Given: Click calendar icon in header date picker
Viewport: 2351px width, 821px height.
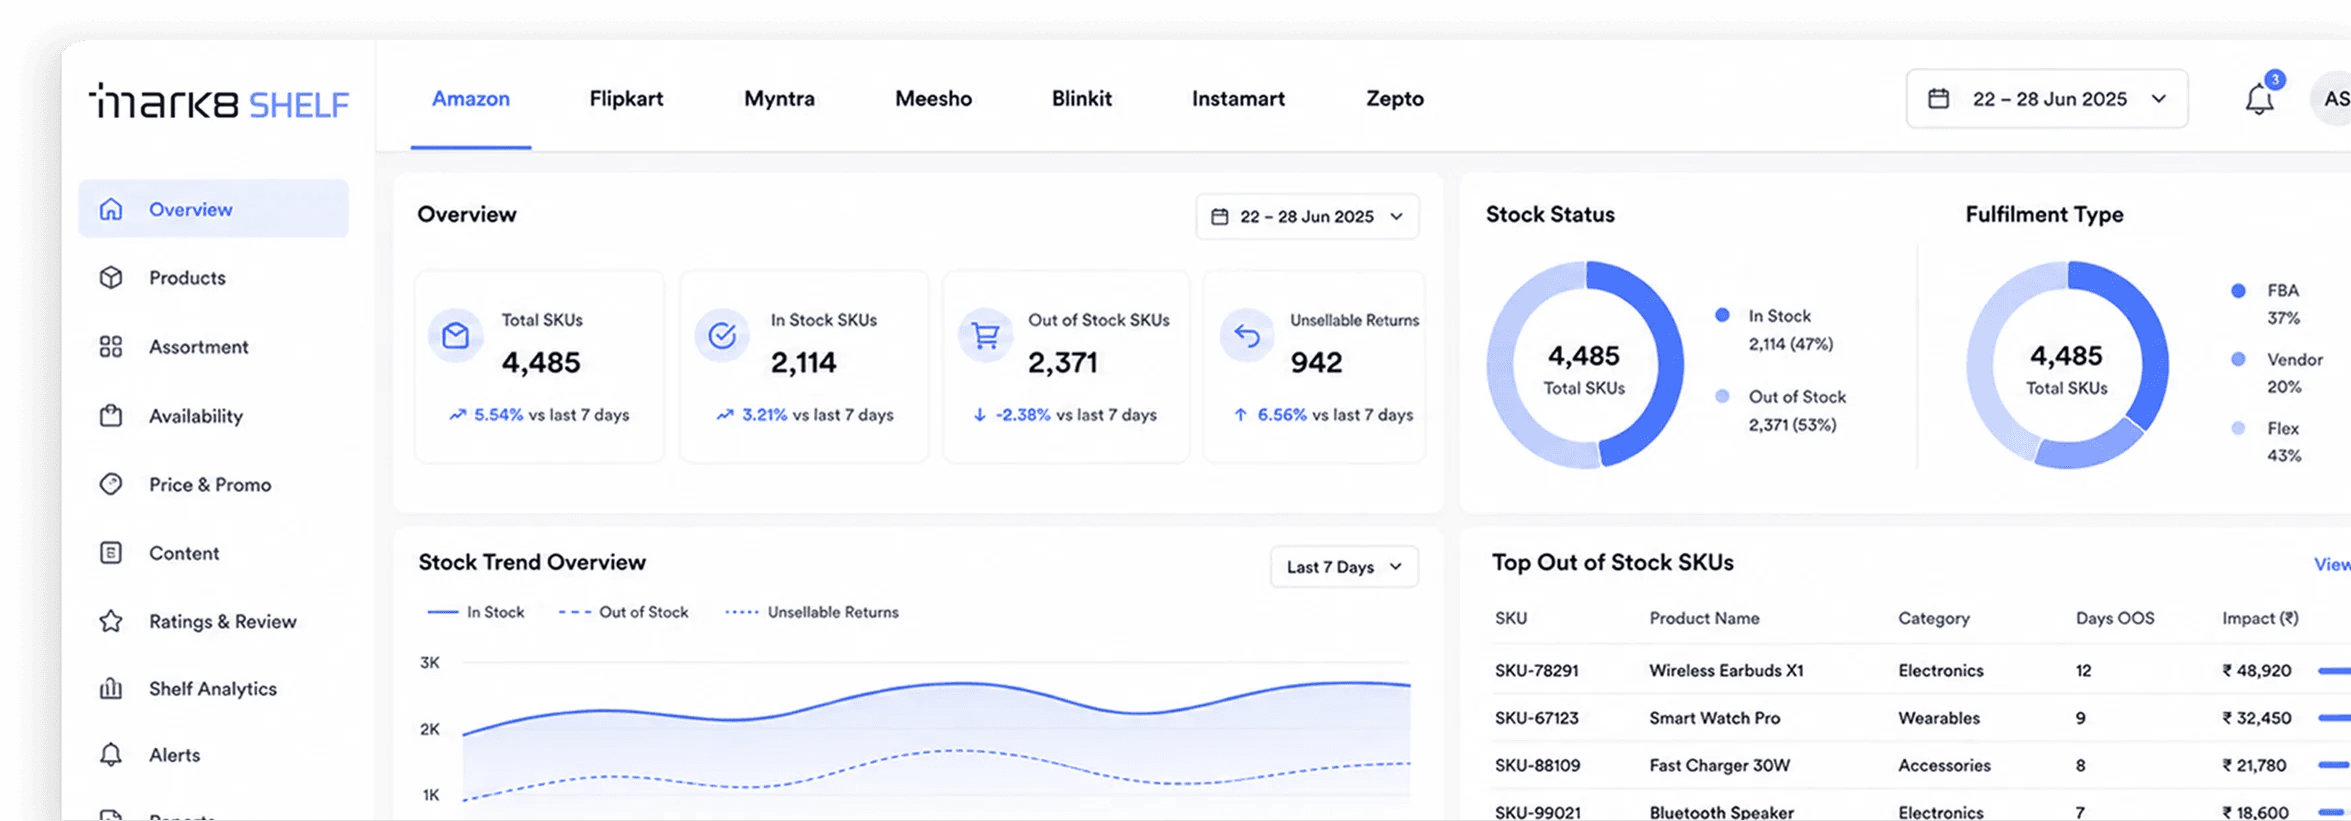Looking at the screenshot, I should click(1938, 98).
